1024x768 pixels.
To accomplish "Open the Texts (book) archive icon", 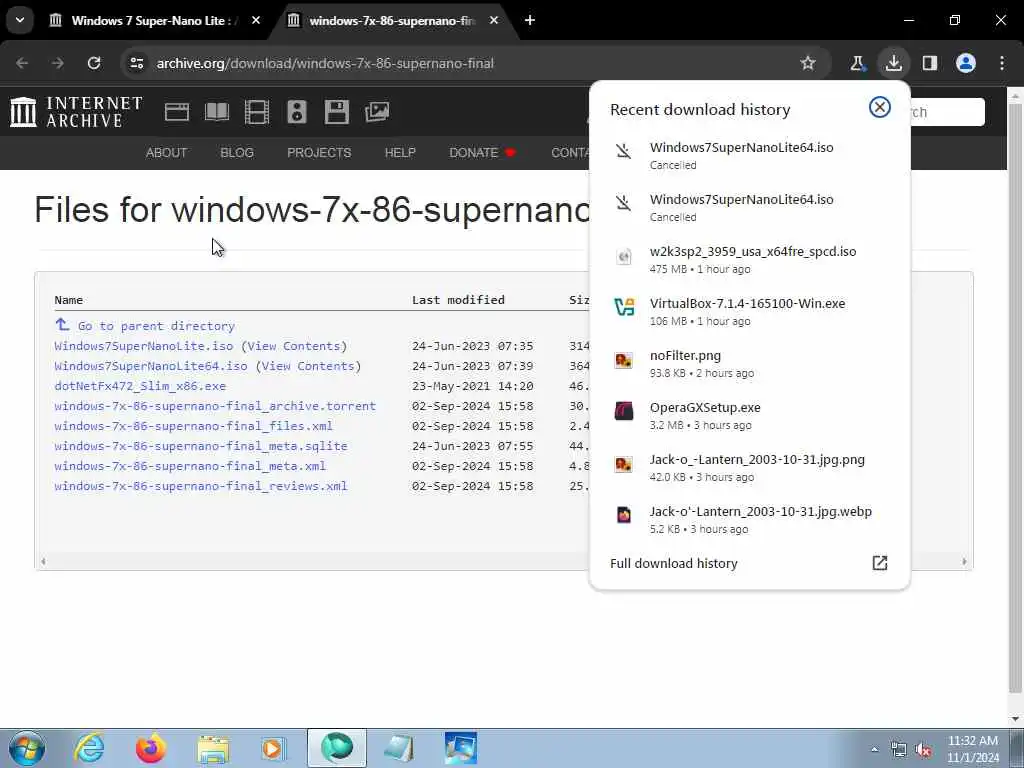I will [217, 112].
